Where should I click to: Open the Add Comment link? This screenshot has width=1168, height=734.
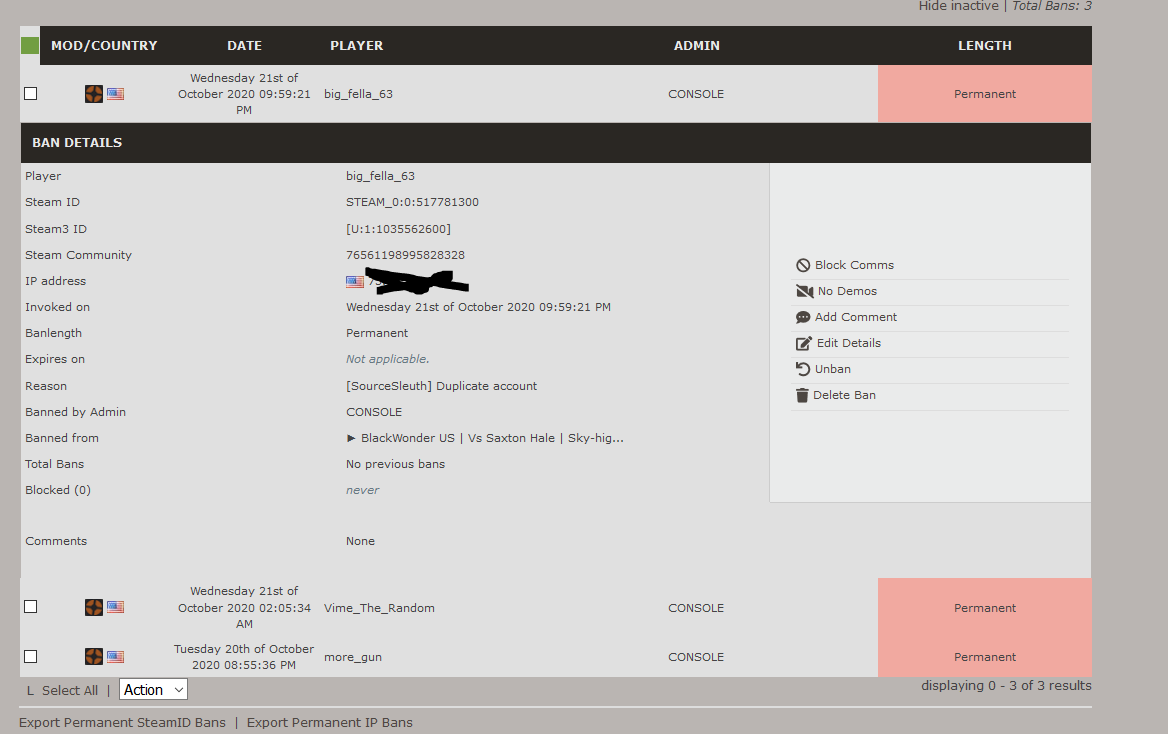click(x=856, y=317)
